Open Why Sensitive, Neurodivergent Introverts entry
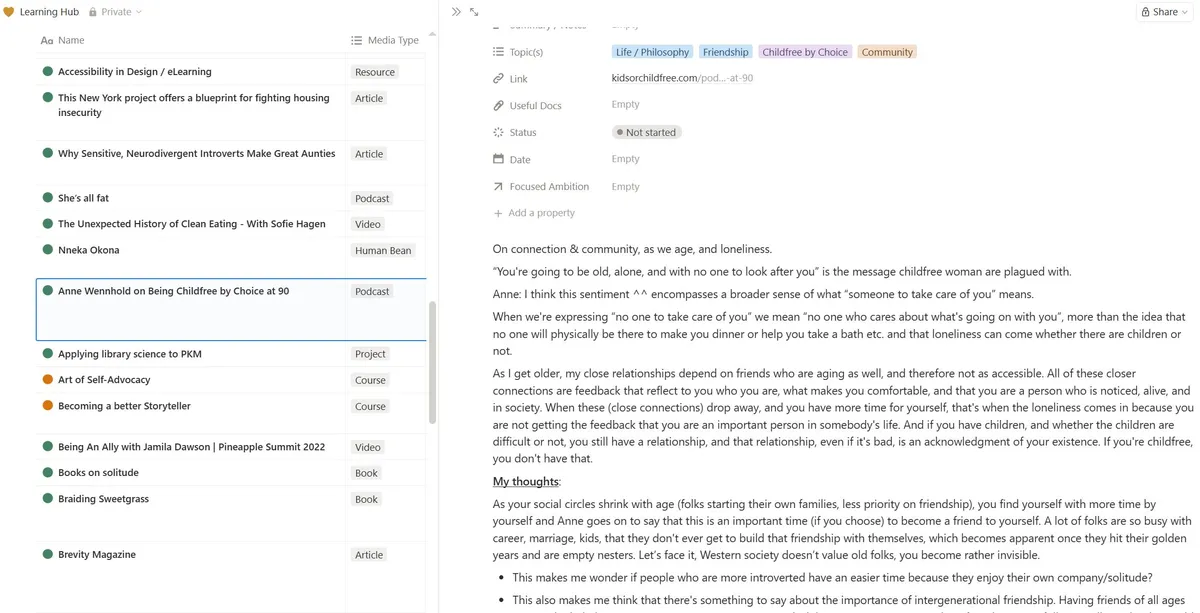Screen dimensions: 1200x613 197,154
